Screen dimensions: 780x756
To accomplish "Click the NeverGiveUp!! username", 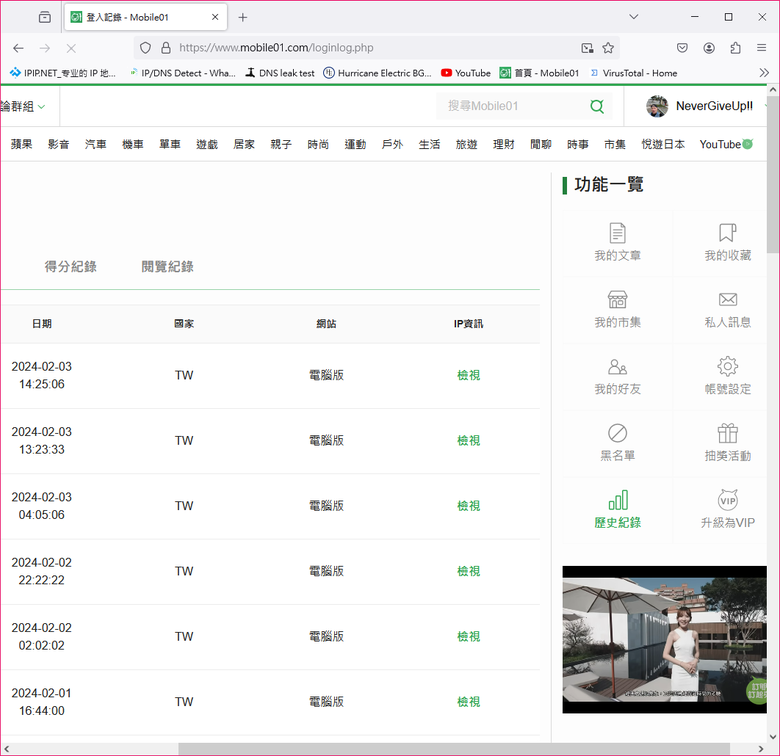I will (714, 106).
